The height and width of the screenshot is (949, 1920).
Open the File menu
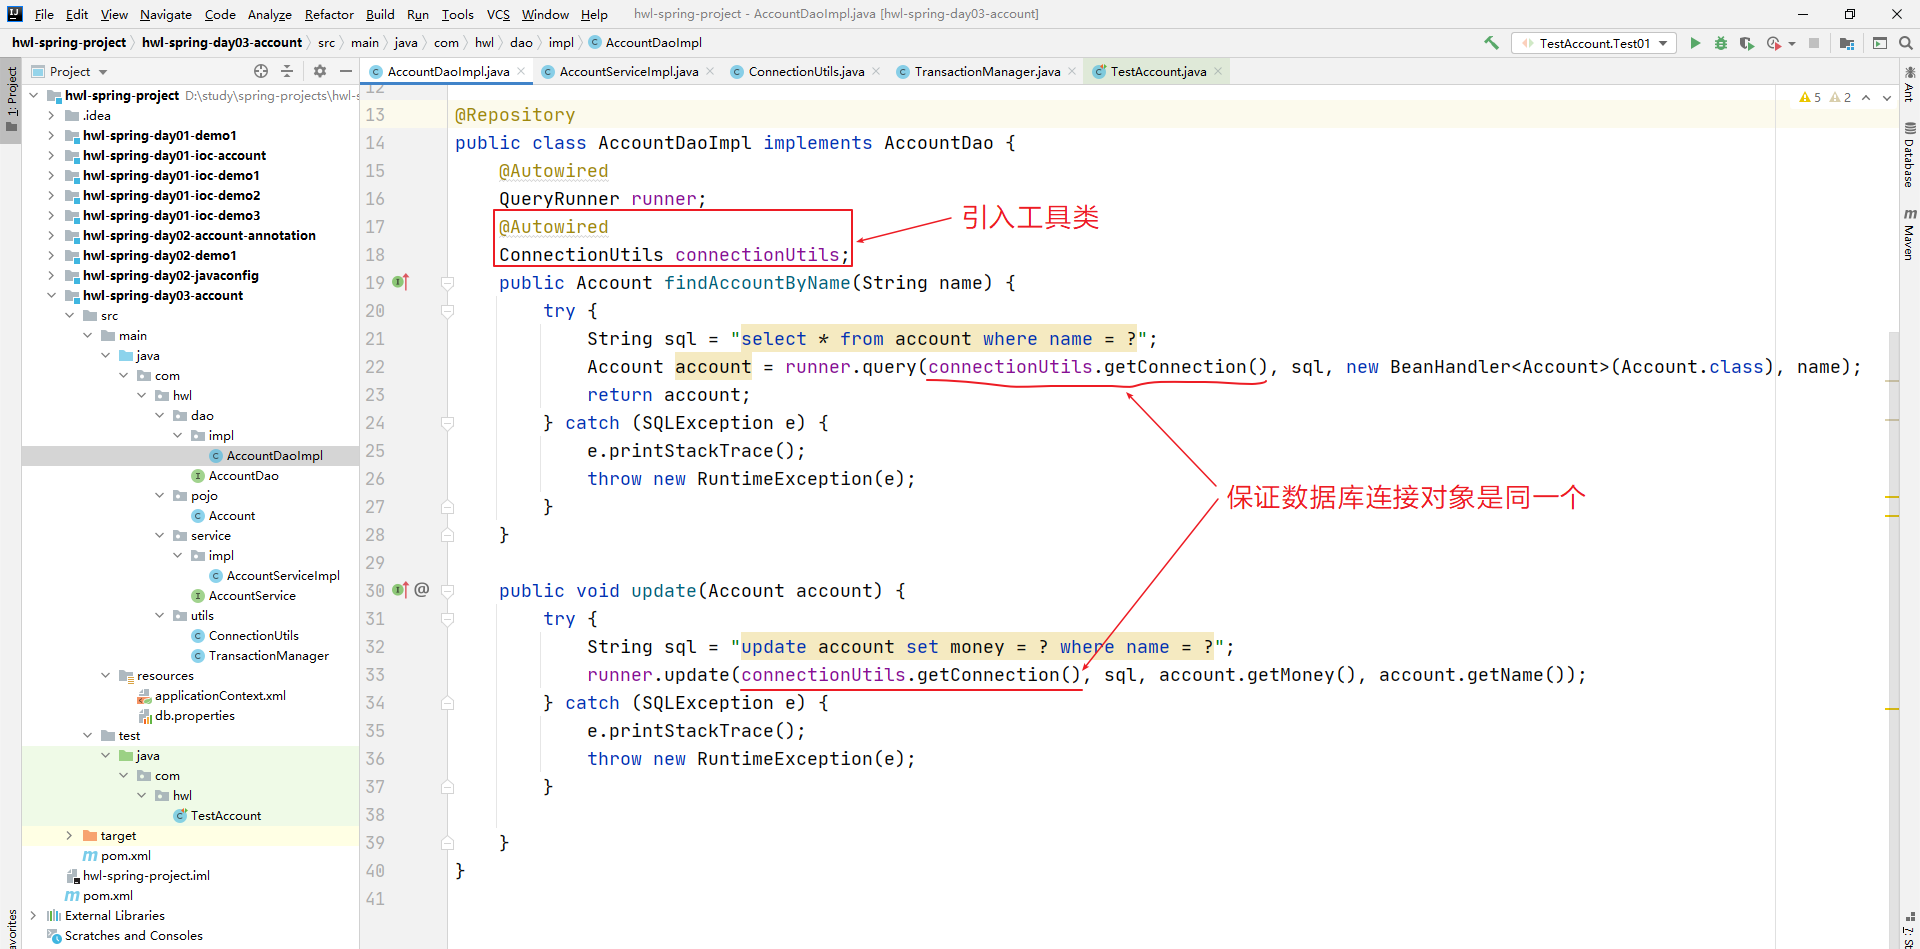tap(44, 14)
